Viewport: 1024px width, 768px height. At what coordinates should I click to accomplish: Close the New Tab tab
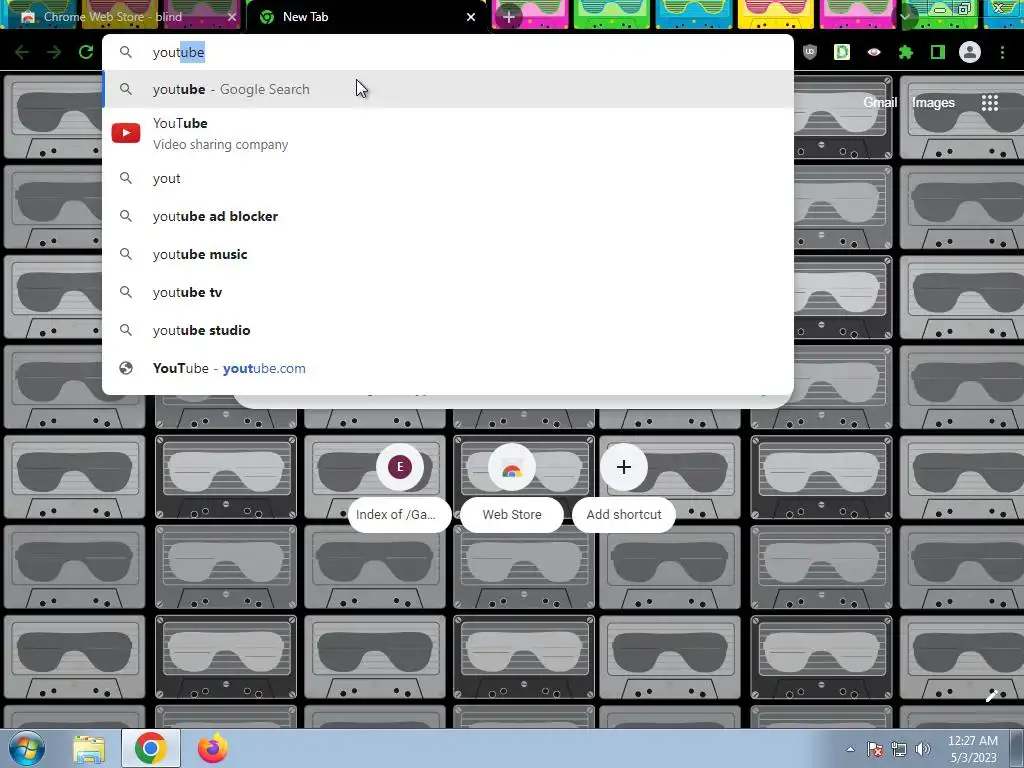(x=471, y=17)
